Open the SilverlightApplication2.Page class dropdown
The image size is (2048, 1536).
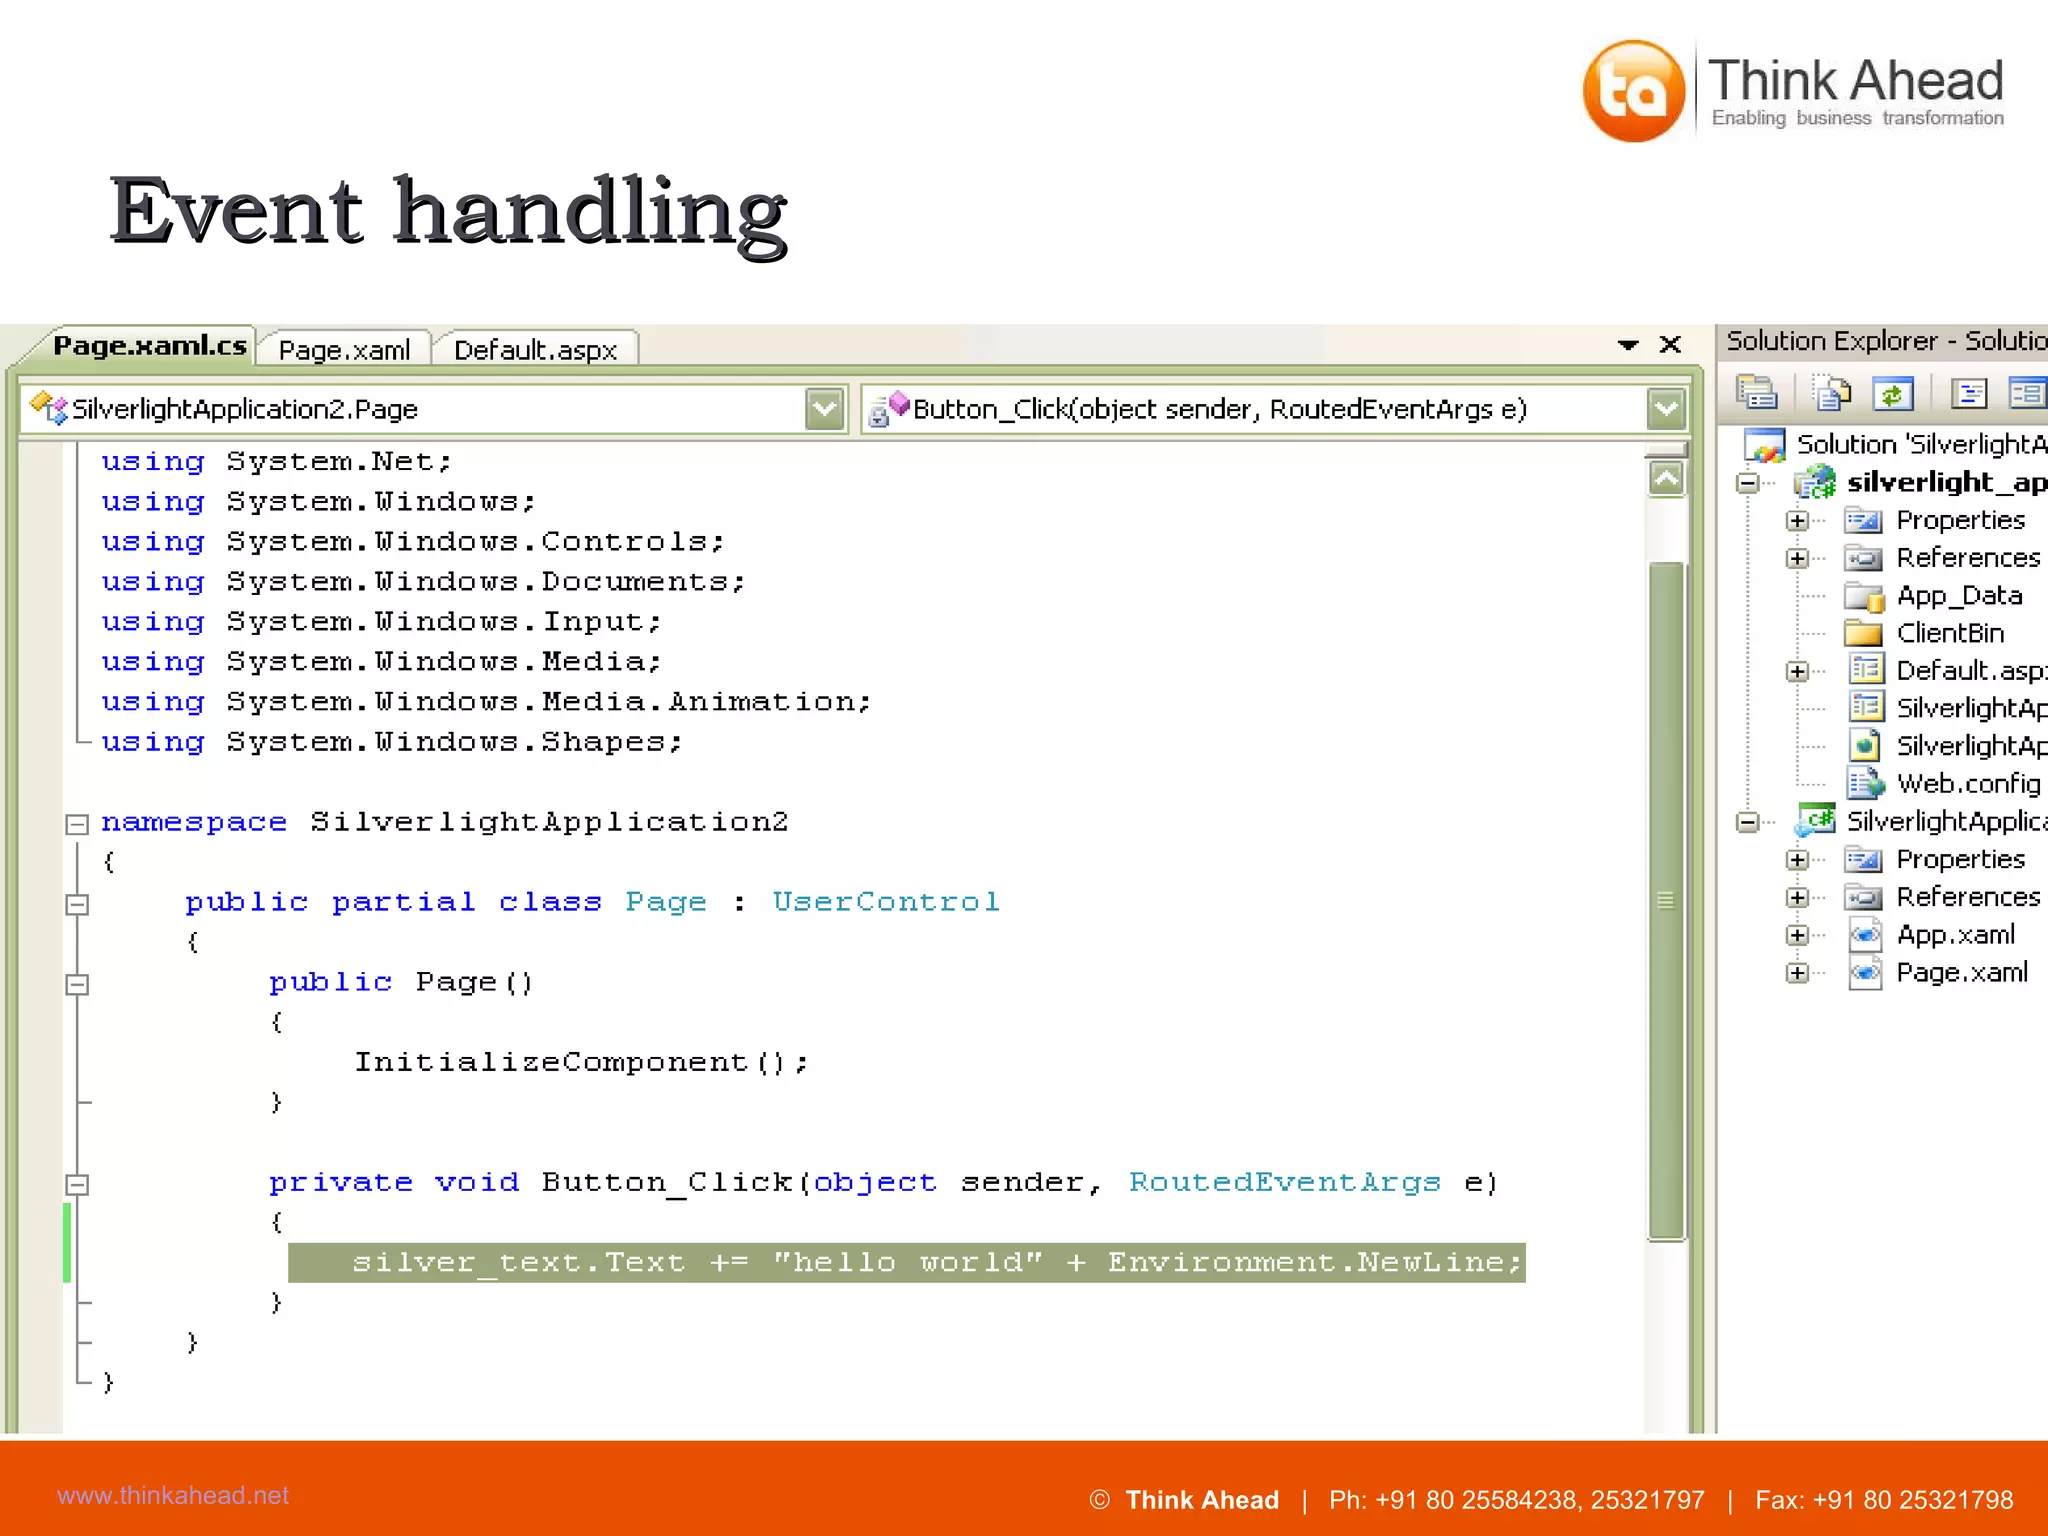(x=825, y=408)
